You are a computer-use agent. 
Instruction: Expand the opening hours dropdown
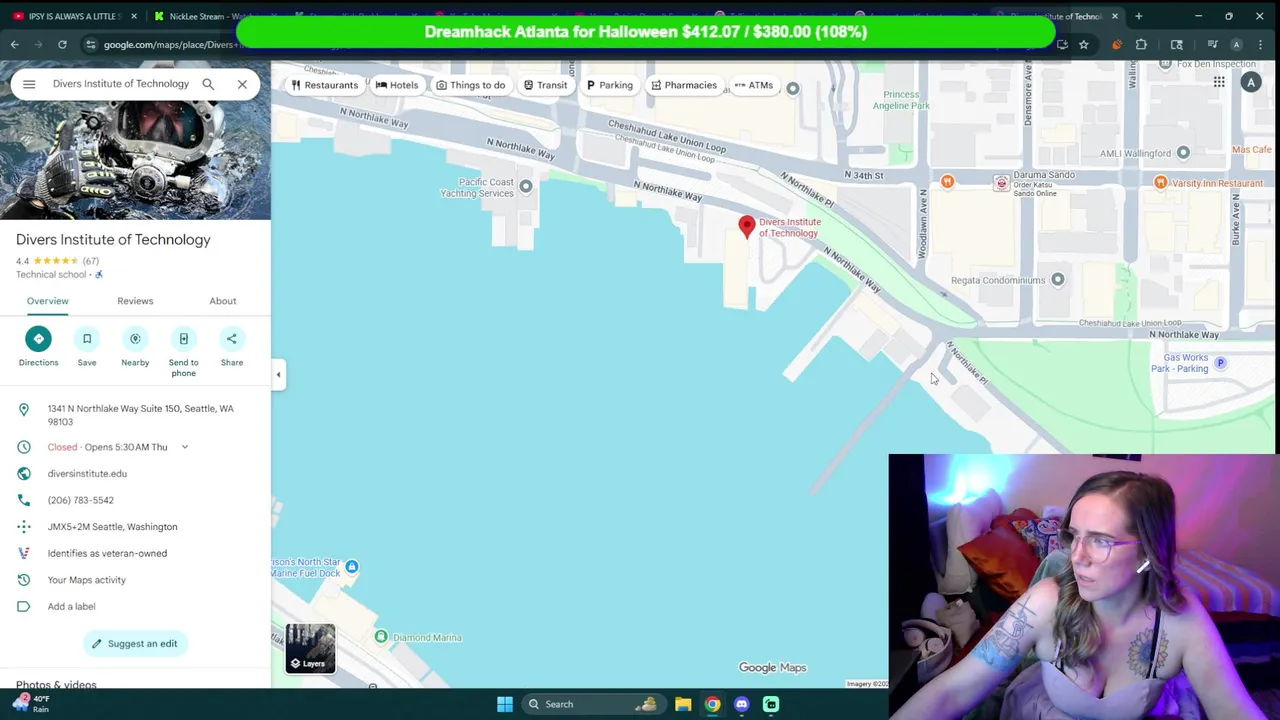(x=184, y=447)
